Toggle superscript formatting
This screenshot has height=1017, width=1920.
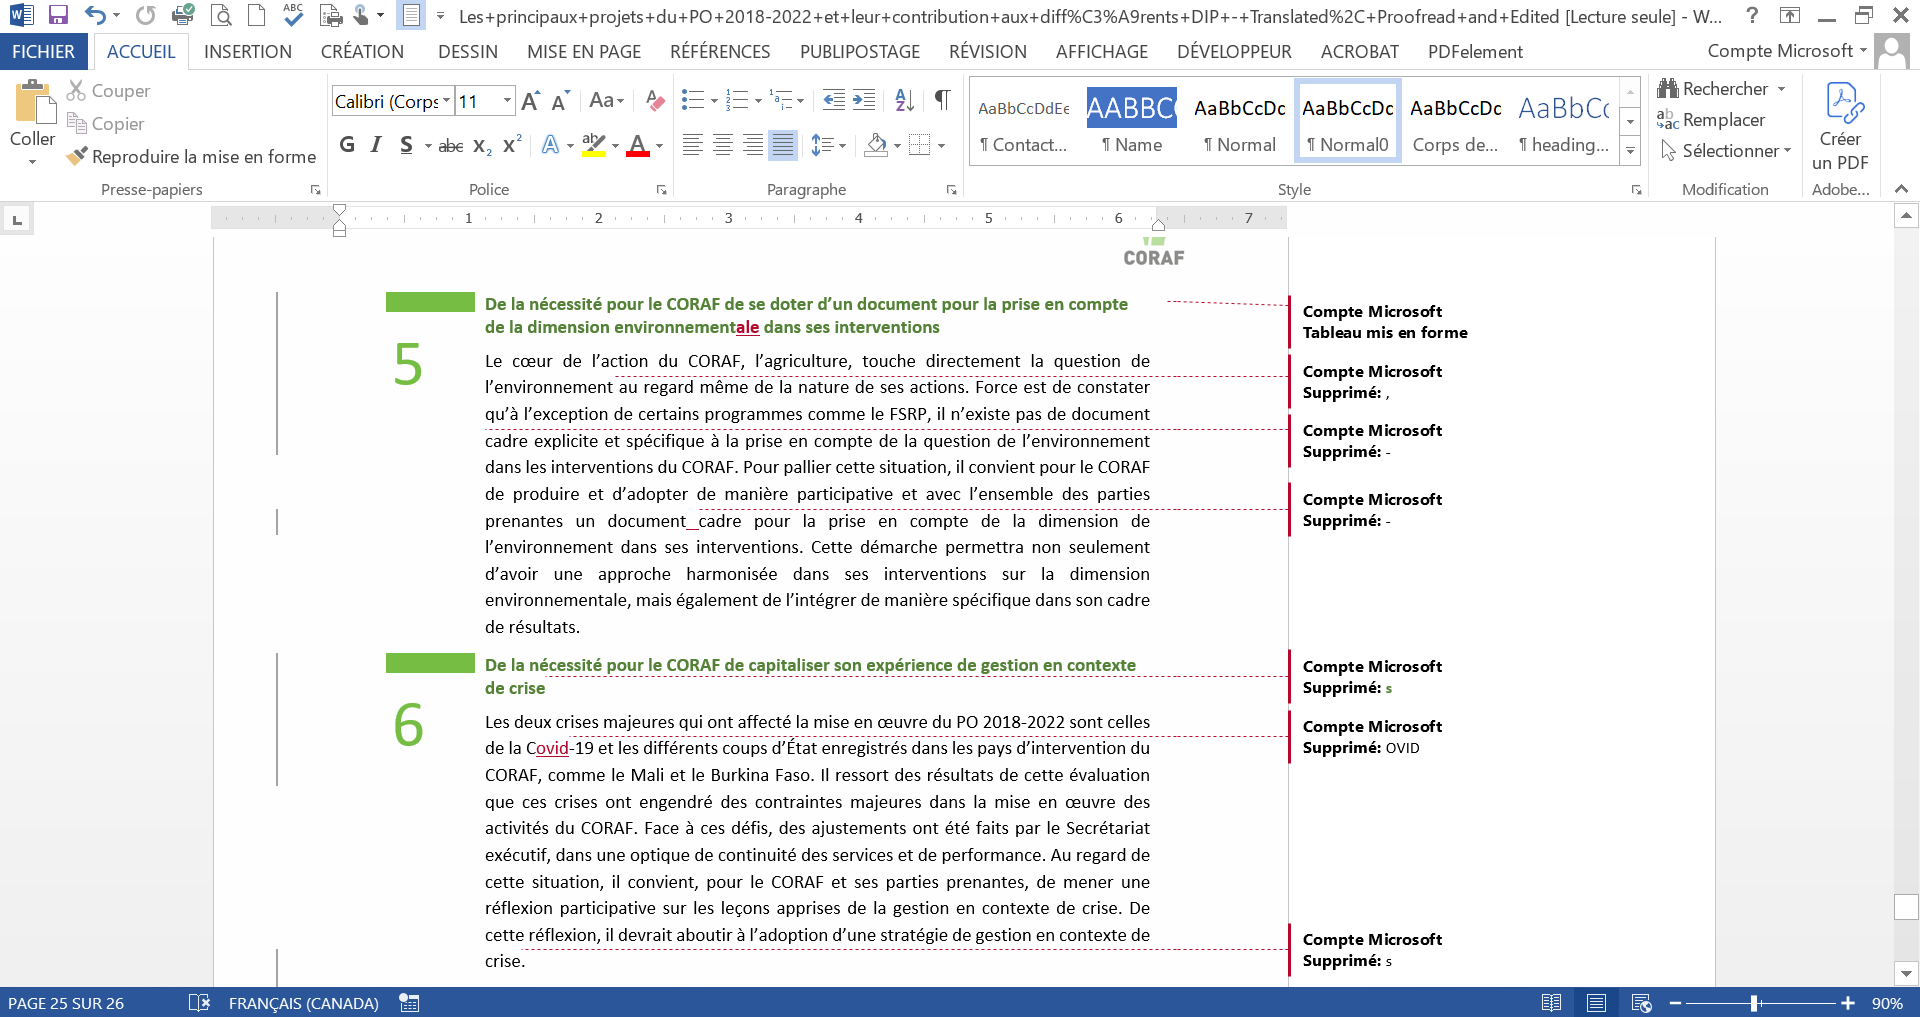[x=512, y=145]
